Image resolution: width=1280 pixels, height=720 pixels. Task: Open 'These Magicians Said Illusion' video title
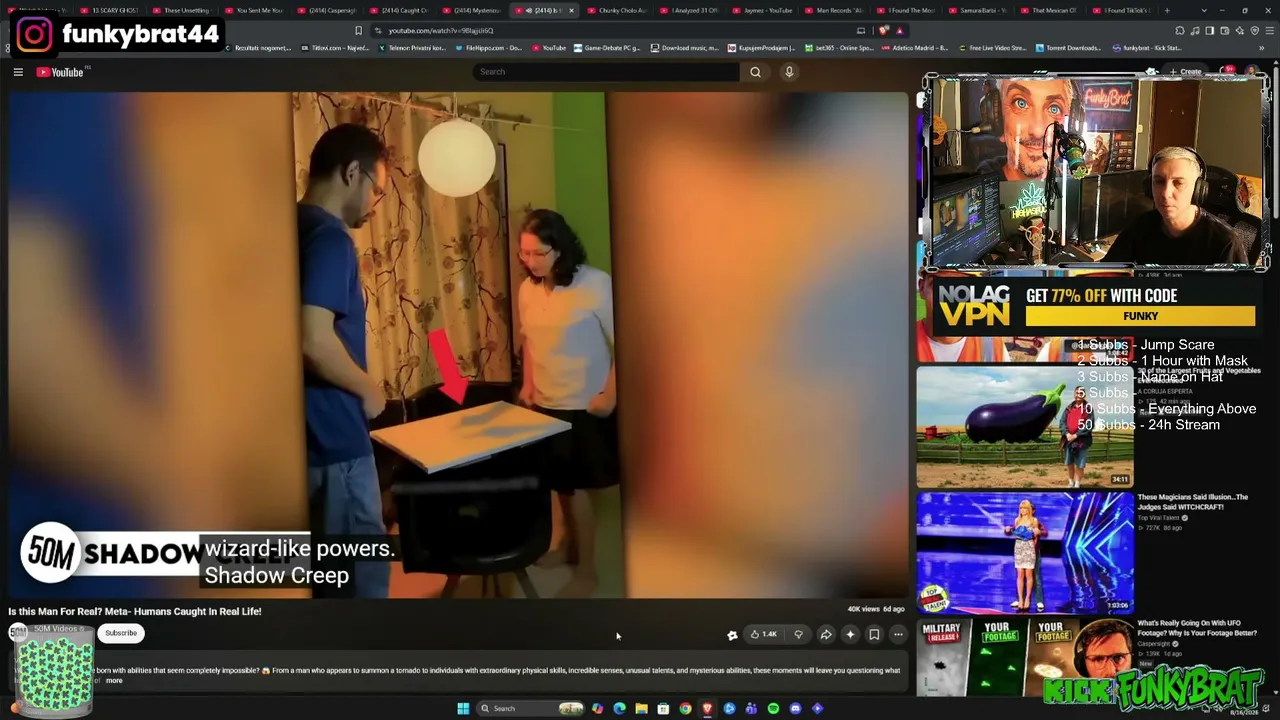(1193, 502)
